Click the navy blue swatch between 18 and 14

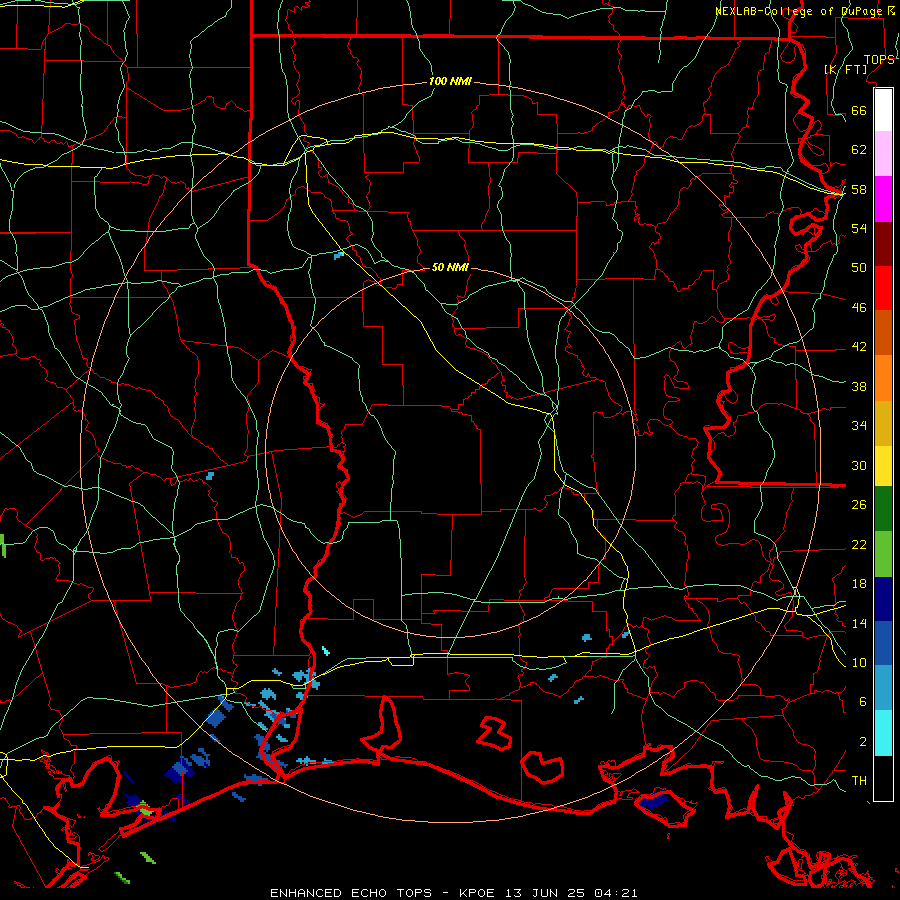[x=883, y=599]
